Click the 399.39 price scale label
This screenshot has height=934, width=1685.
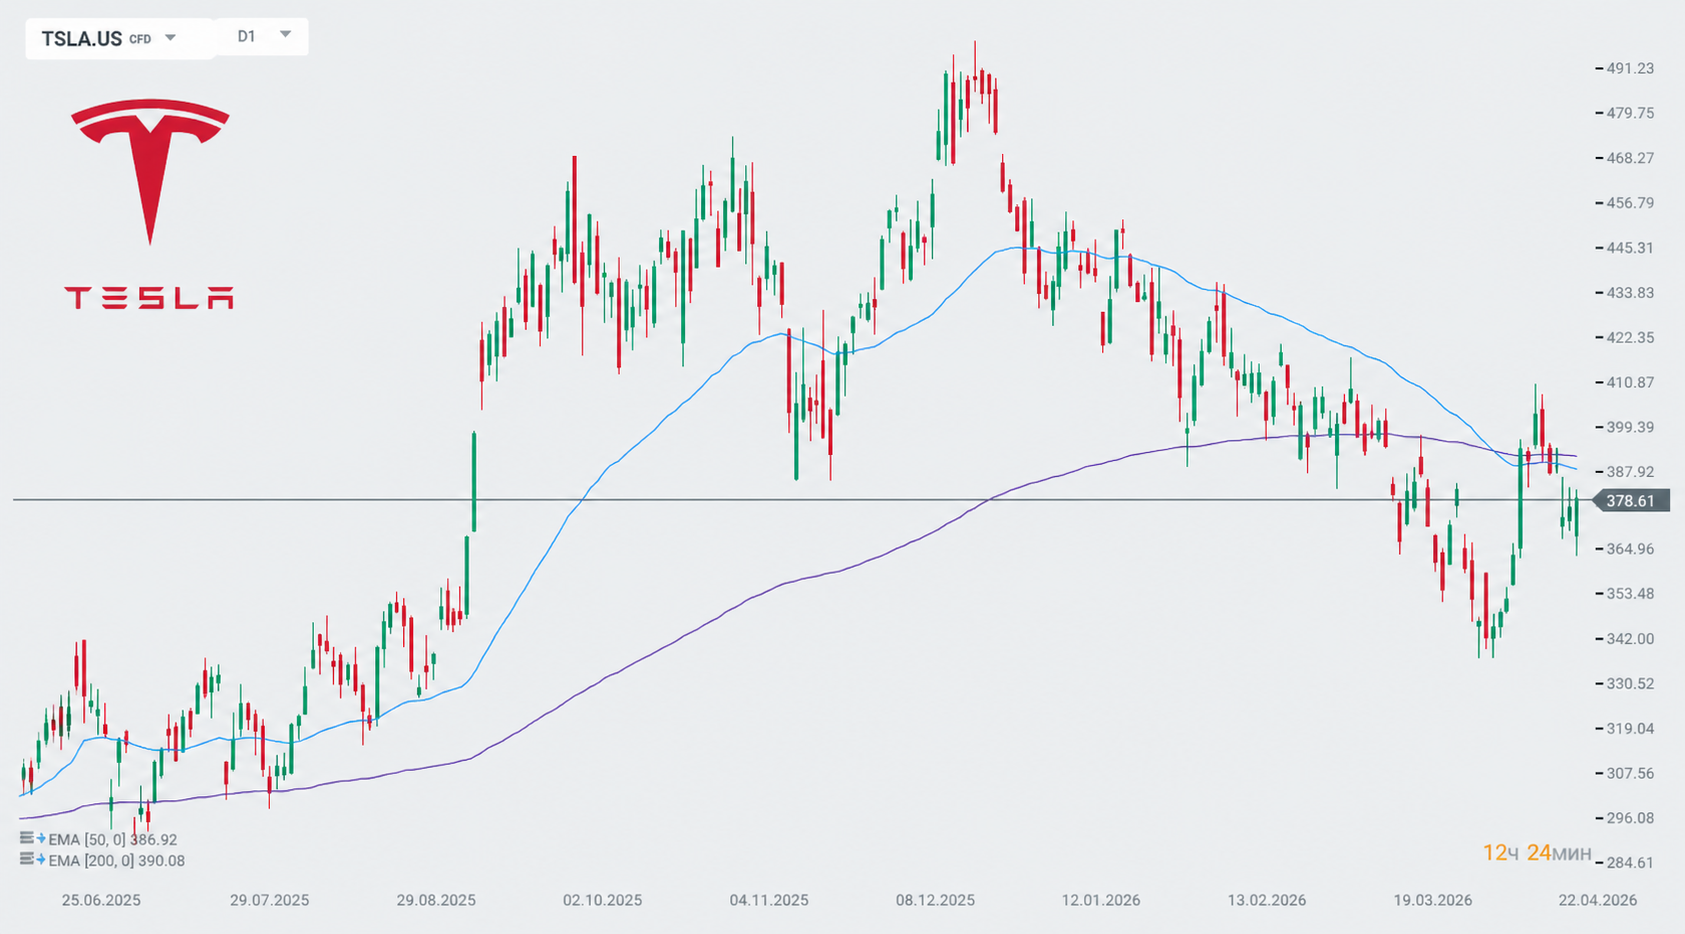1630,427
